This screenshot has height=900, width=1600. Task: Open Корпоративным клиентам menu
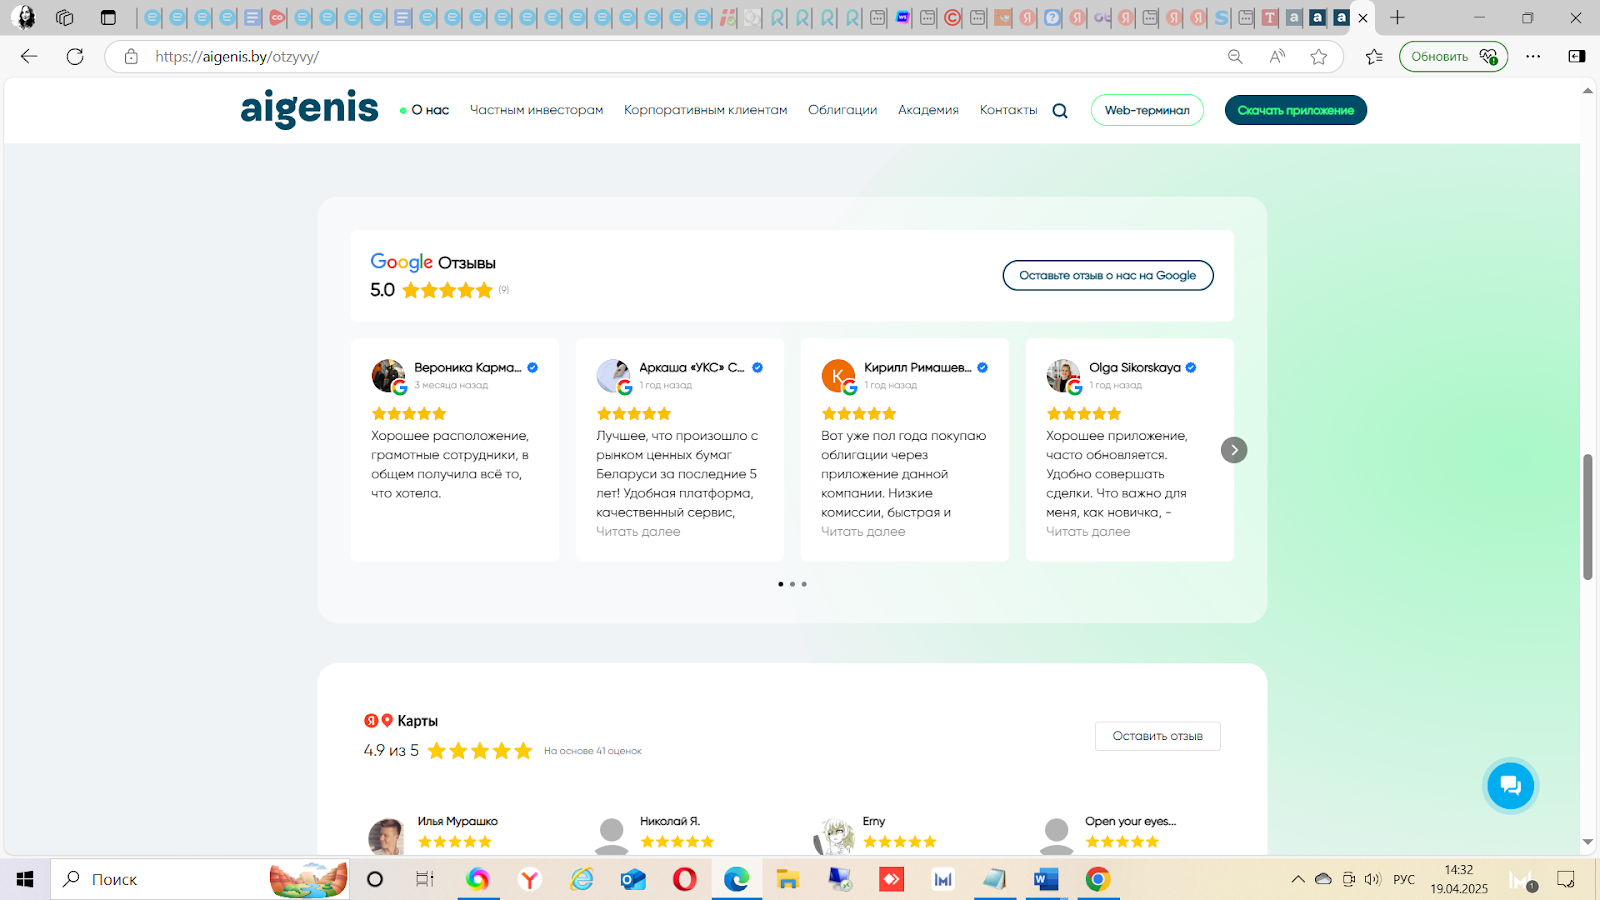tap(706, 110)
